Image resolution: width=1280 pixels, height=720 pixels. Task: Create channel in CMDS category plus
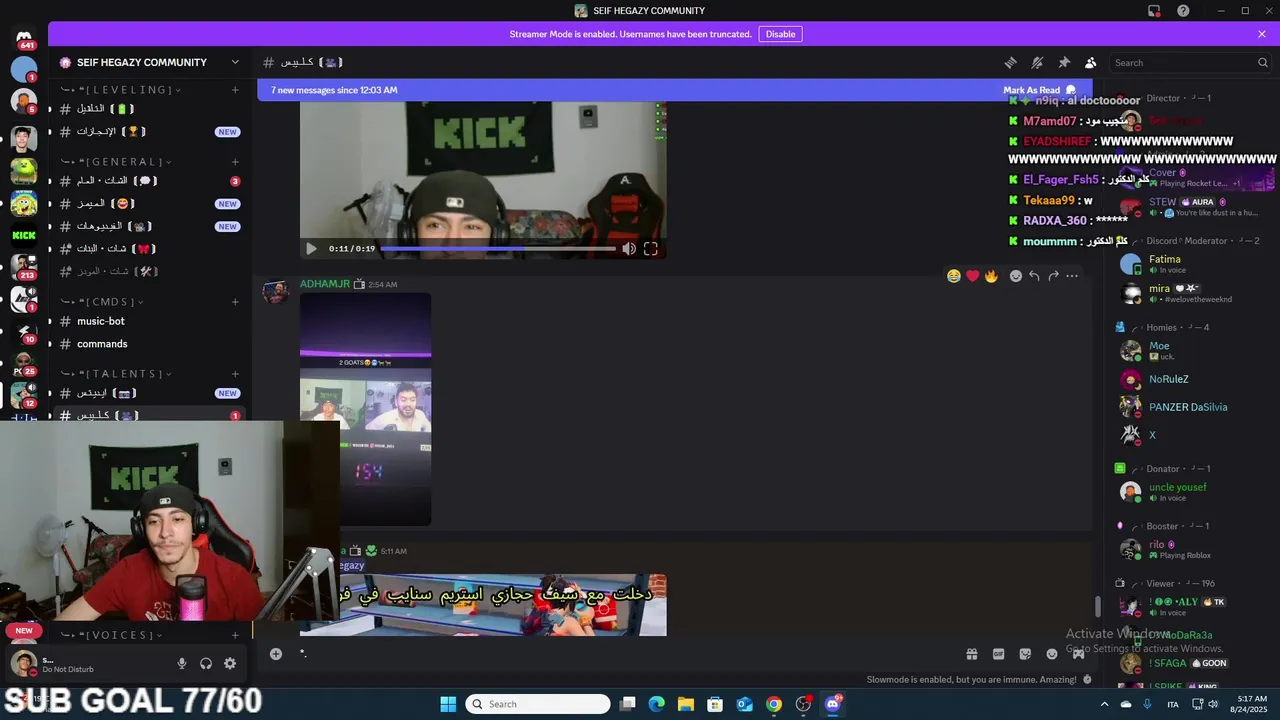click(235, 302)
